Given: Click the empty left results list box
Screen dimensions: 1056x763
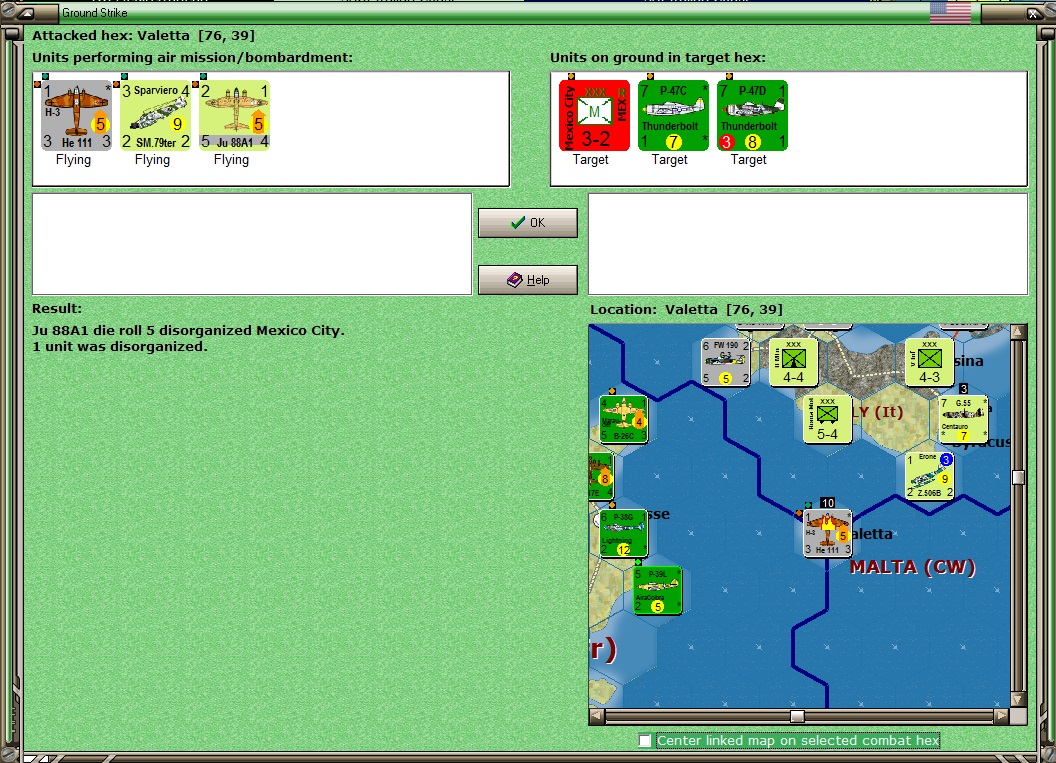Looking at the screenshot, I should click(x=252, y=244).
